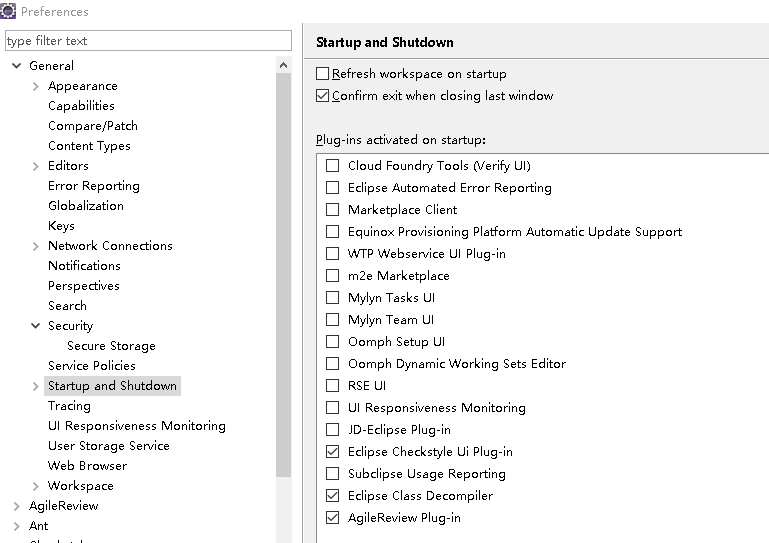769x543 pixels.
Task: Uncheck Eclipse Checkstyle Ui Plug-in
Action: pyautogui.click(x=333, y=452)
